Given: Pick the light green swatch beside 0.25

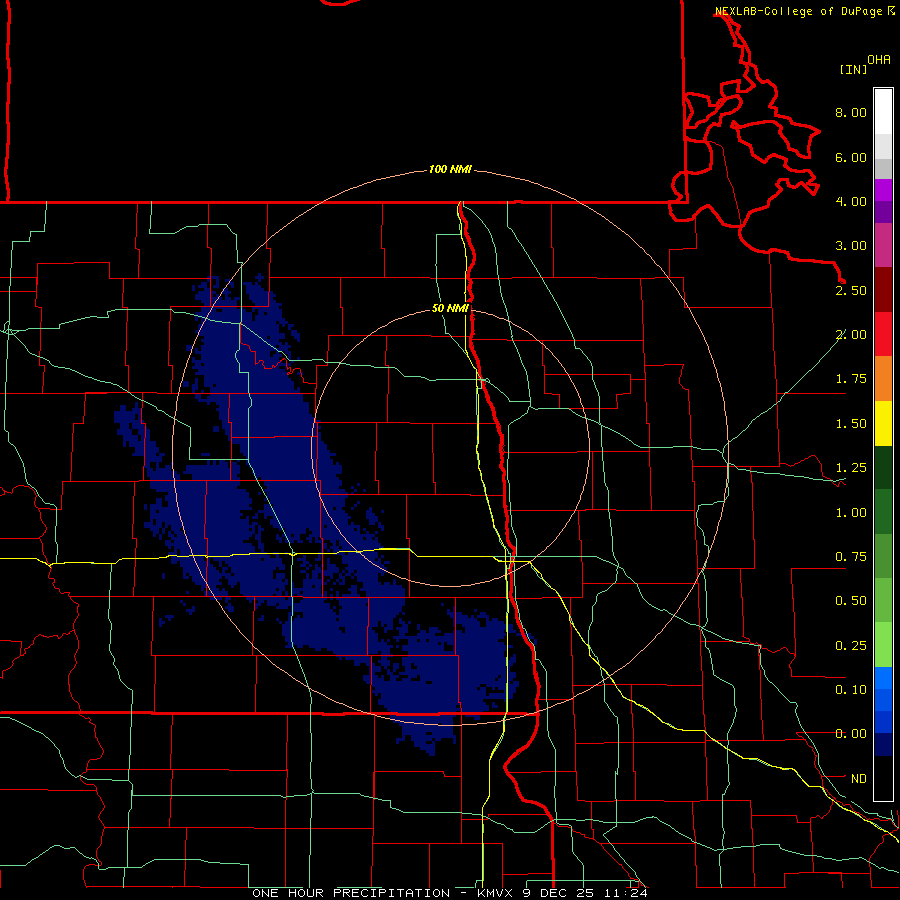Looking at the screenshot, I should [x=883, y=645].
